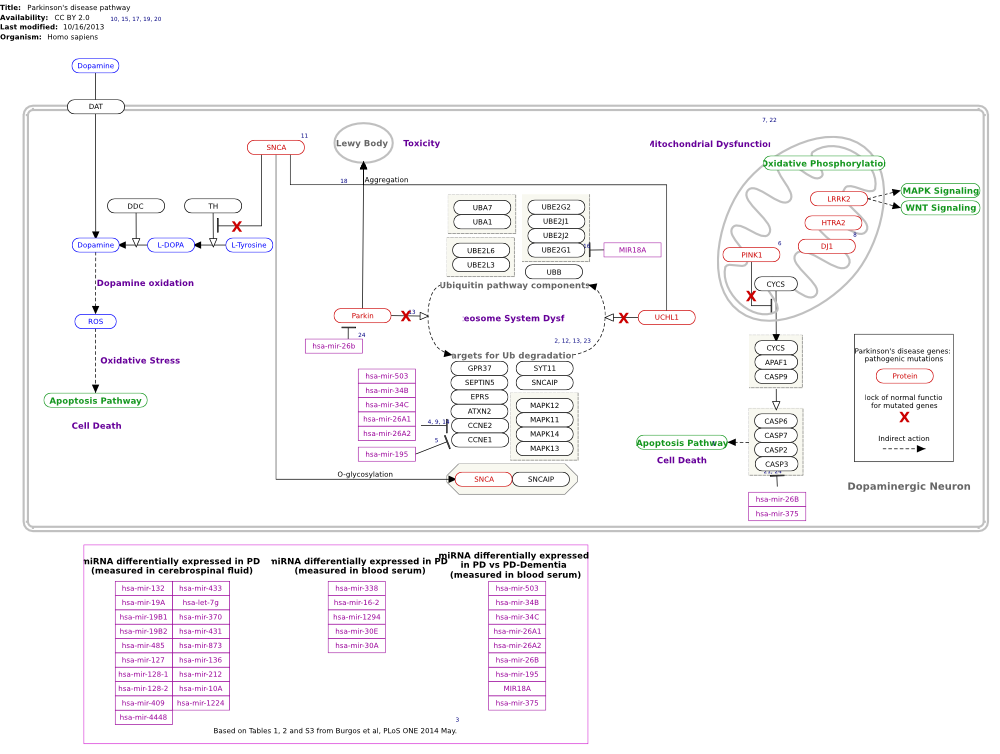Select the ROS metabolite node
This screenshot has width=1000, height=754.
pos(96,322)
